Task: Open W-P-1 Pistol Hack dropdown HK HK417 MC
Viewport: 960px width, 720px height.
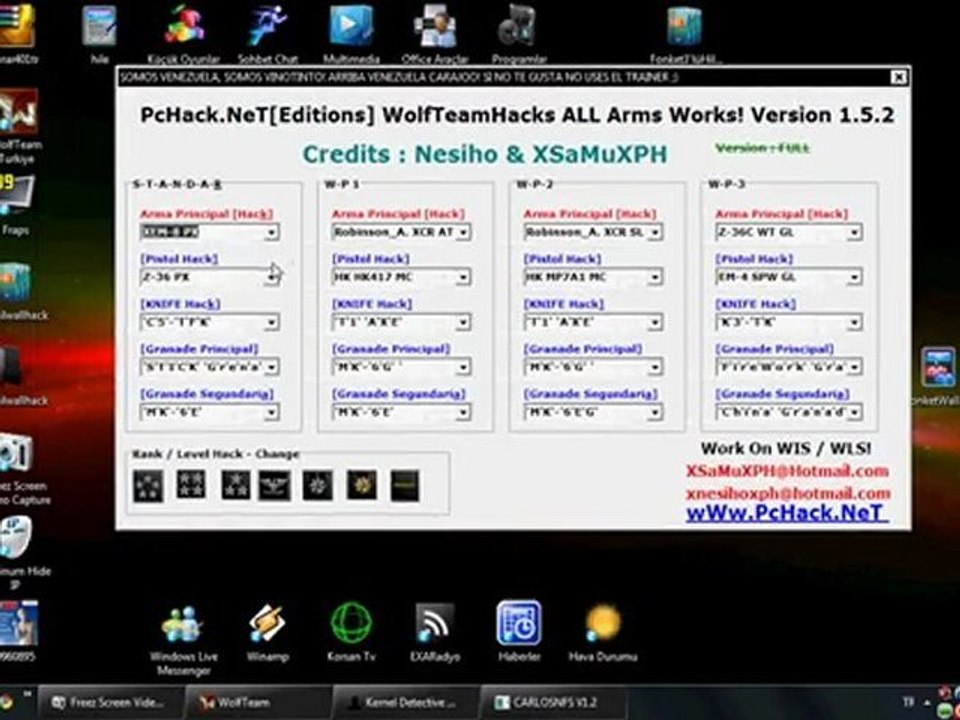Action: [x=402, y=277]
